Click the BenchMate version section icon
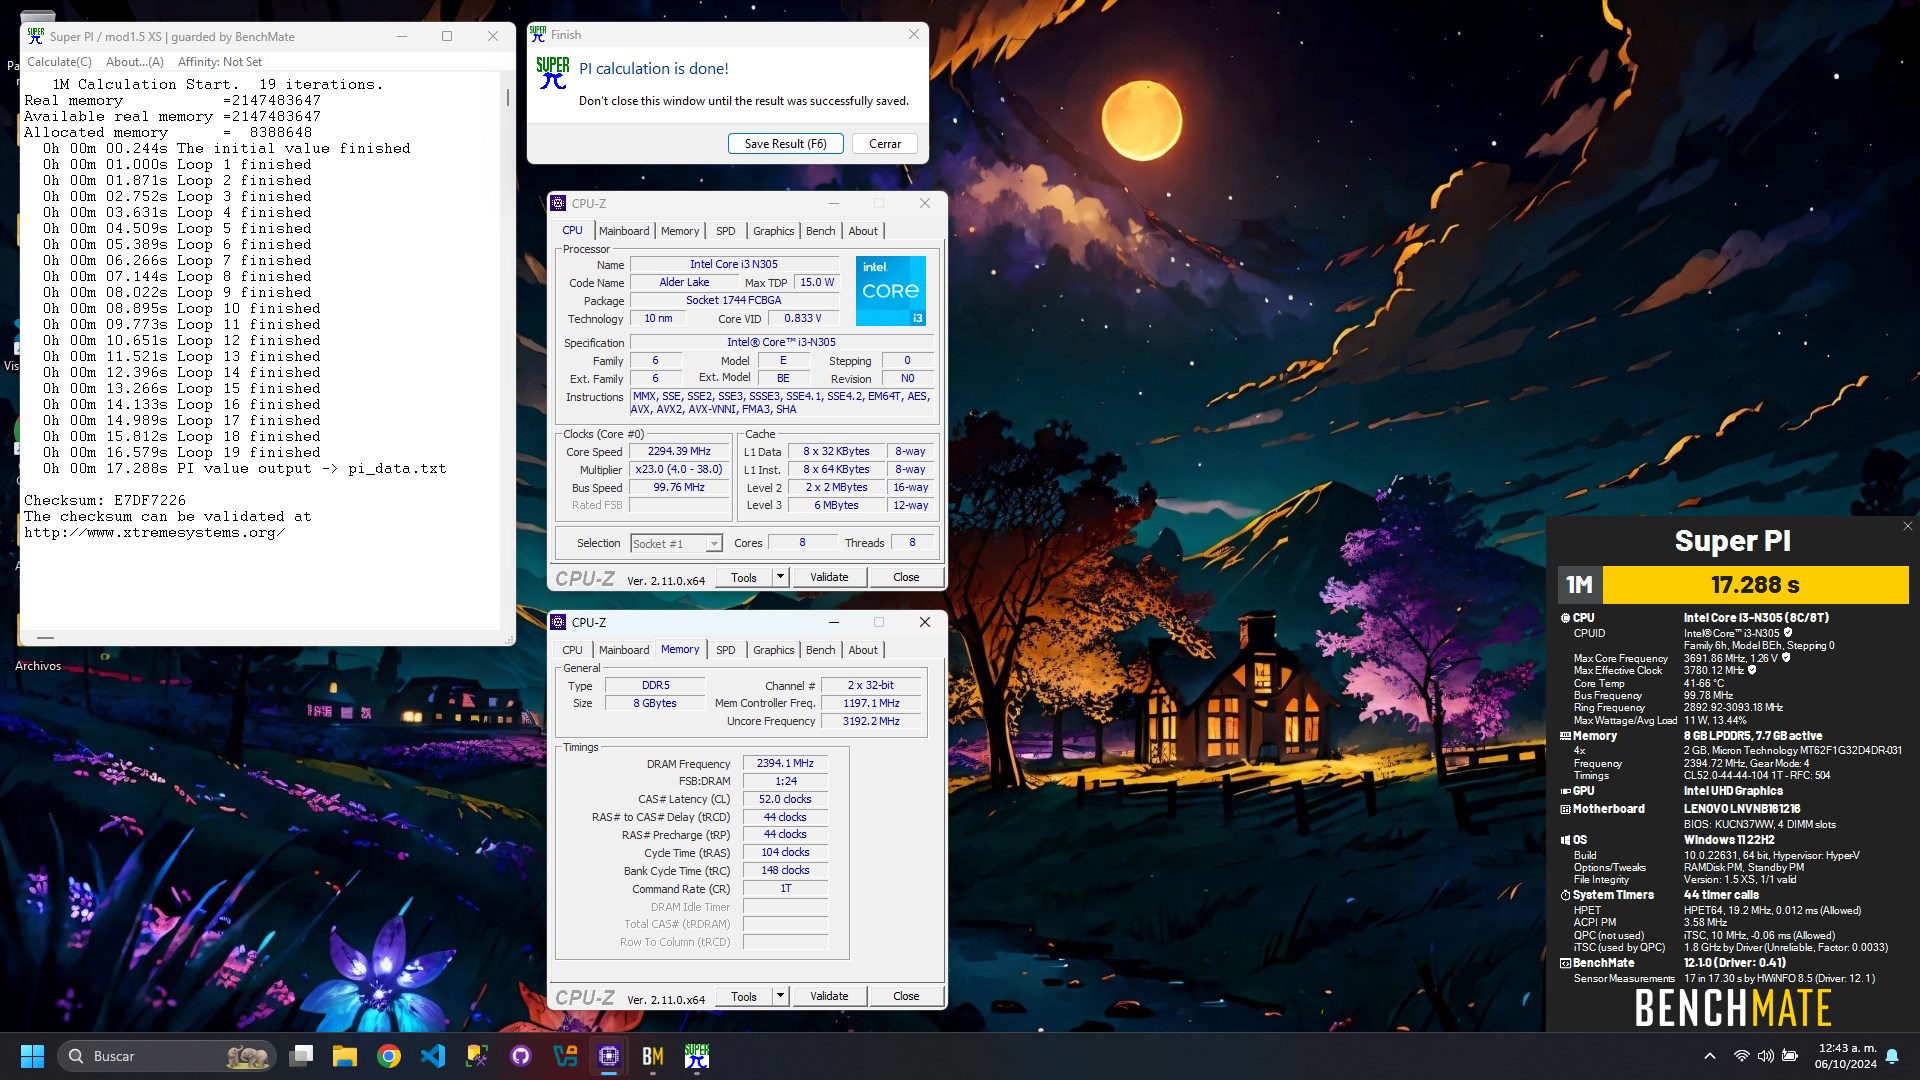The image size is (1920, 1080). pyautogui.click(x=1565, y=963)
